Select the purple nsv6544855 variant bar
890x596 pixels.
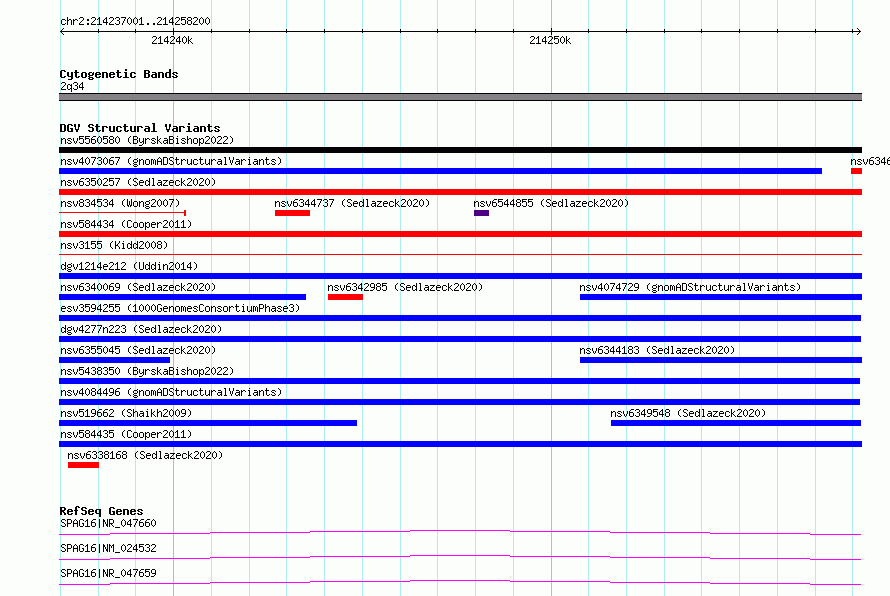(481, 213)
